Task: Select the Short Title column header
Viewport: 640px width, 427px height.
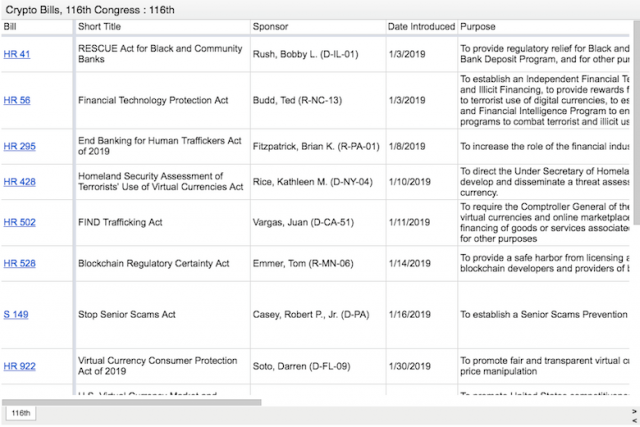Action: pos(162,27)
